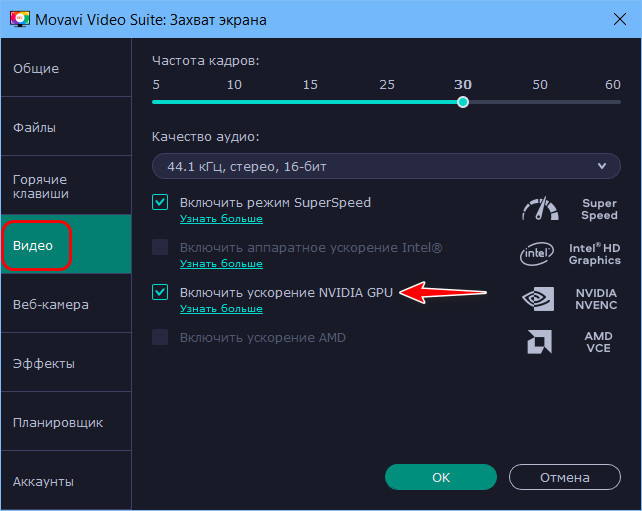
Task: Click the Качество аудио heading
Action: tap(206, 136)
